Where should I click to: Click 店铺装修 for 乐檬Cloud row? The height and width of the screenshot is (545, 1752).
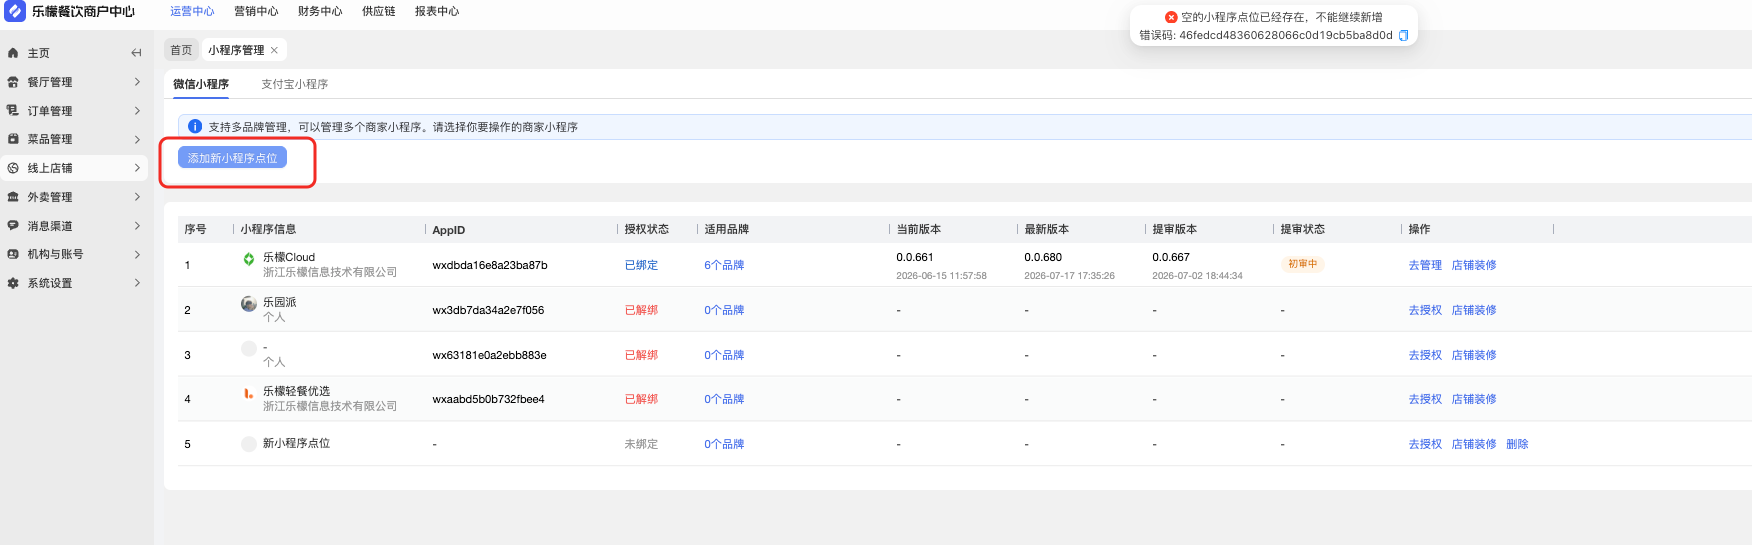pyautogui.click(x=1474, y=265)
